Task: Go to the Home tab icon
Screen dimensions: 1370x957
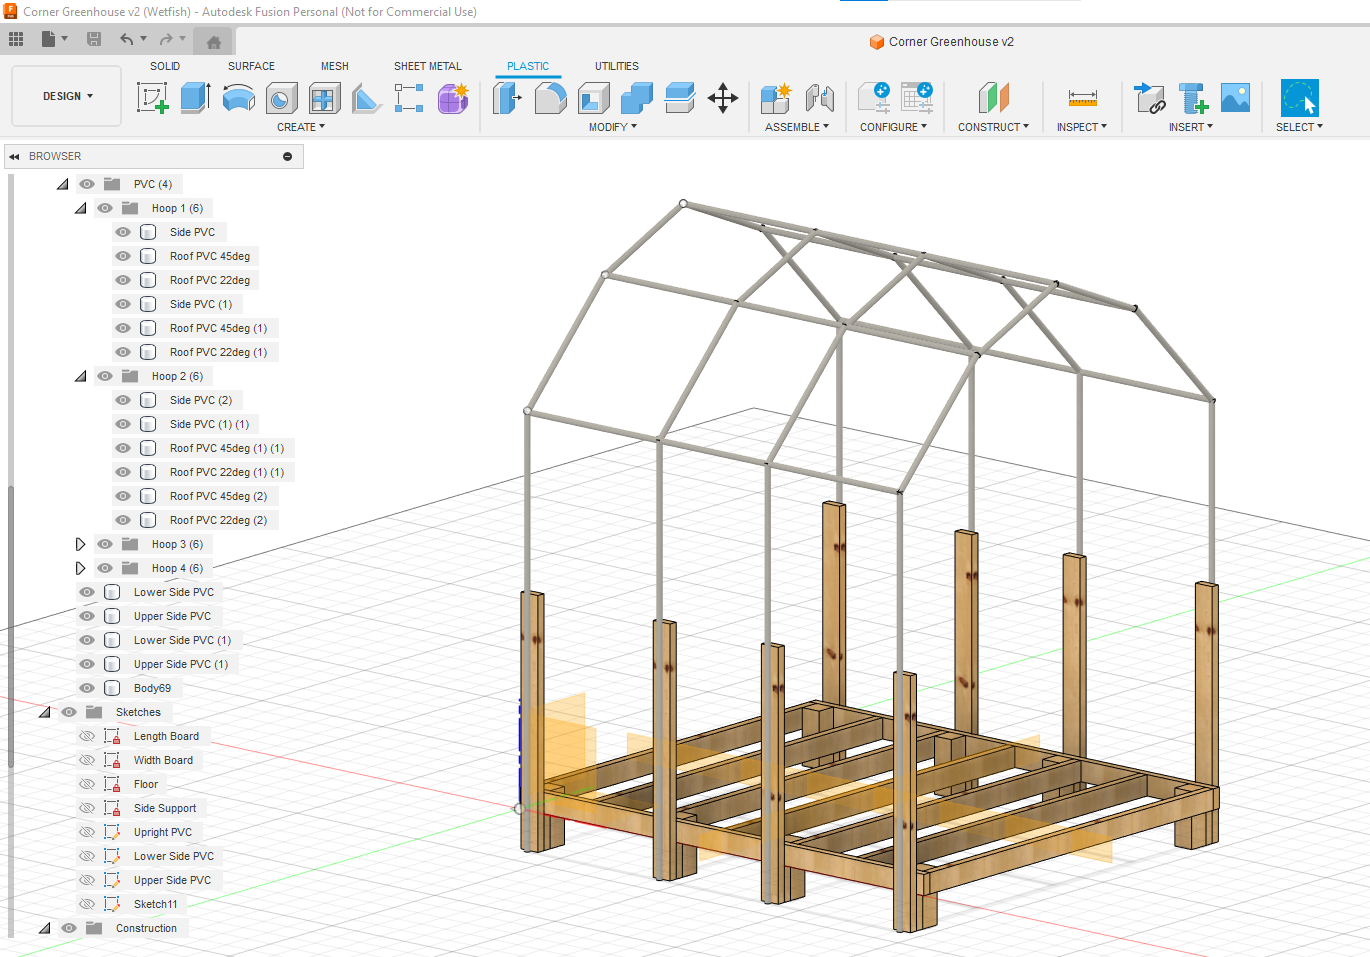Action: pyautogui.click(x=213, y=41)
